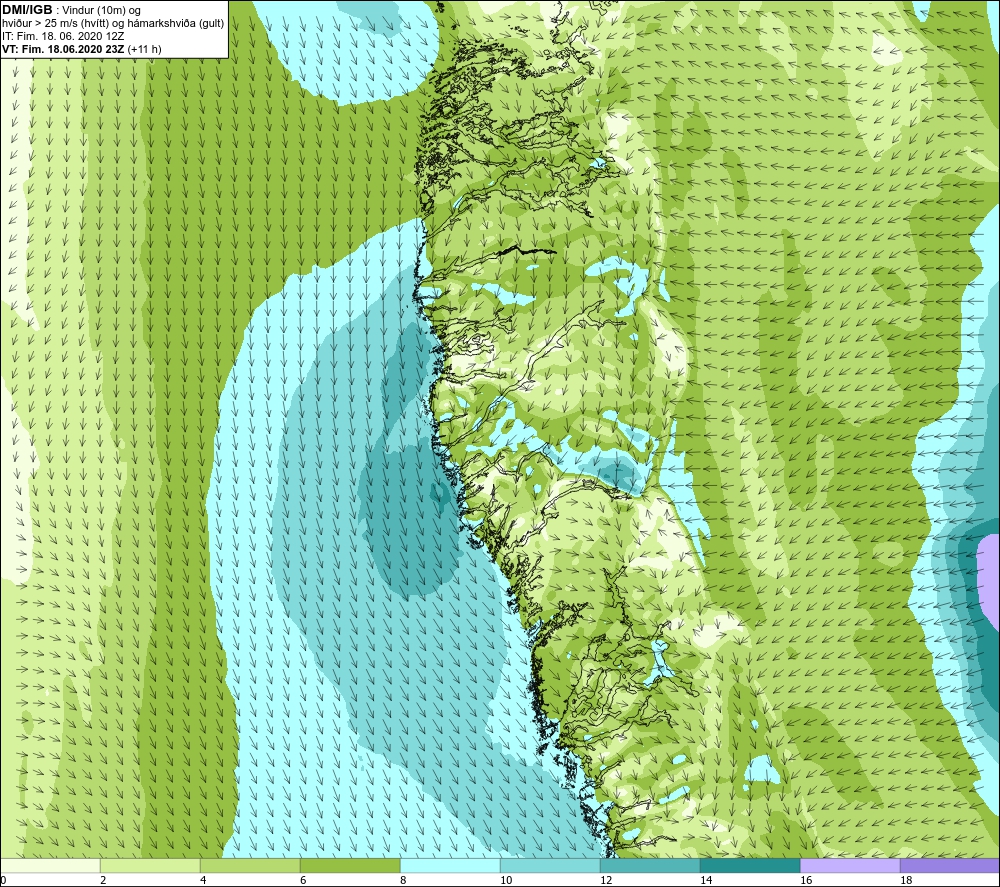
Task: Click the 'hviður > 25 m/s' legend line
Action: (113, 24)
